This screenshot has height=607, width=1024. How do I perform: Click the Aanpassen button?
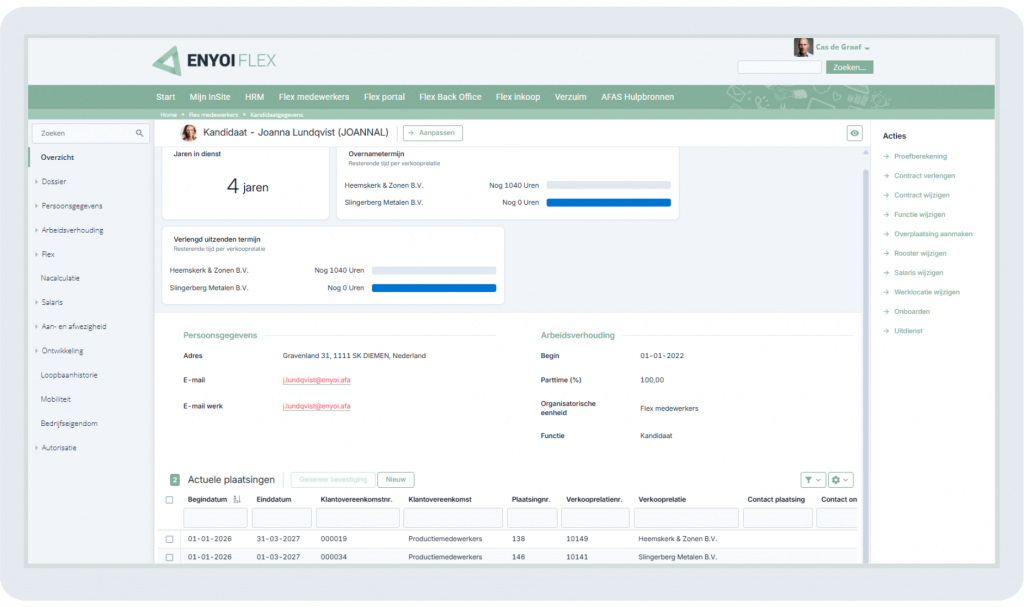tap(432, 133)
